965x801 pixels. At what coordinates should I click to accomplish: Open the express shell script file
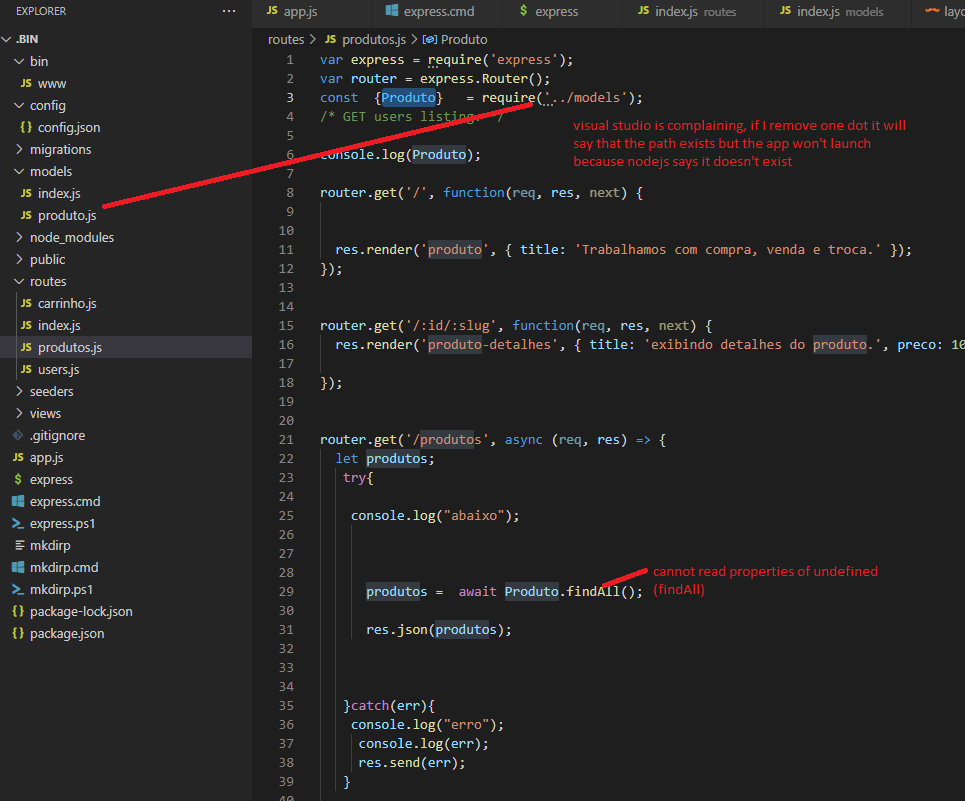pos(51,480)
